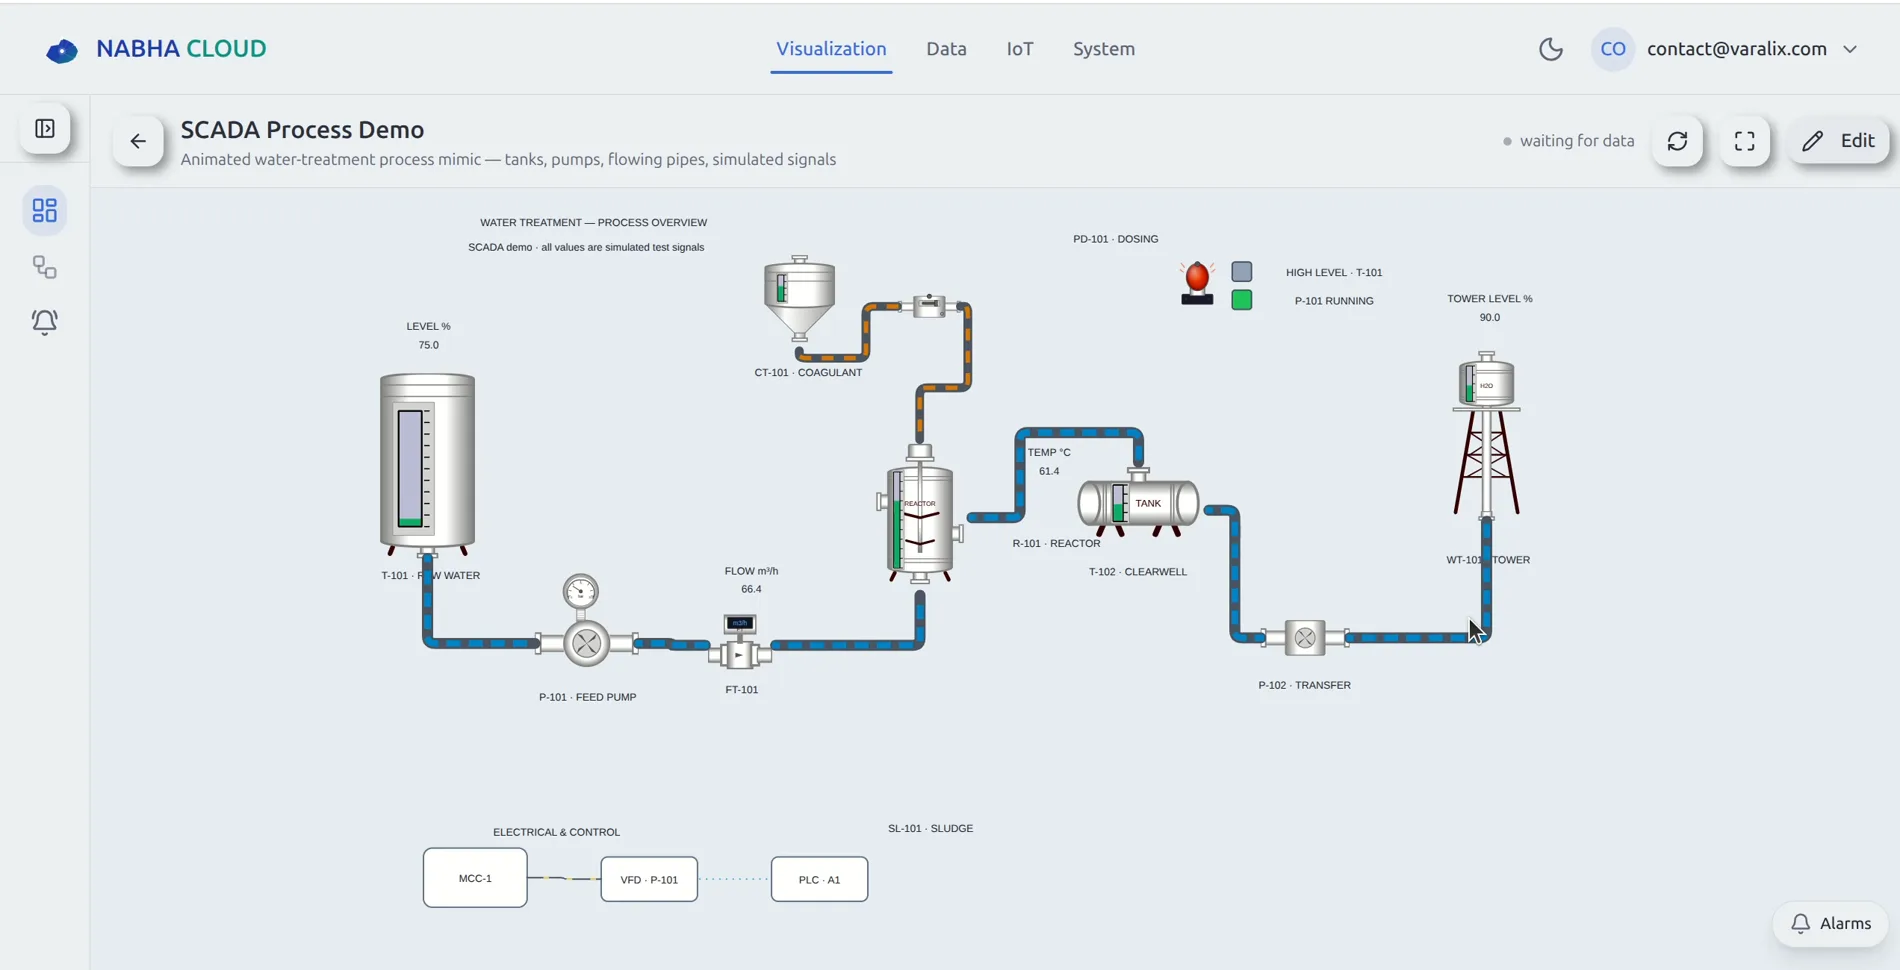This screenshot has width=1900, height=970.
Task: Click the P-101 feed pump symbol
Action: click(x=587, y=643)
